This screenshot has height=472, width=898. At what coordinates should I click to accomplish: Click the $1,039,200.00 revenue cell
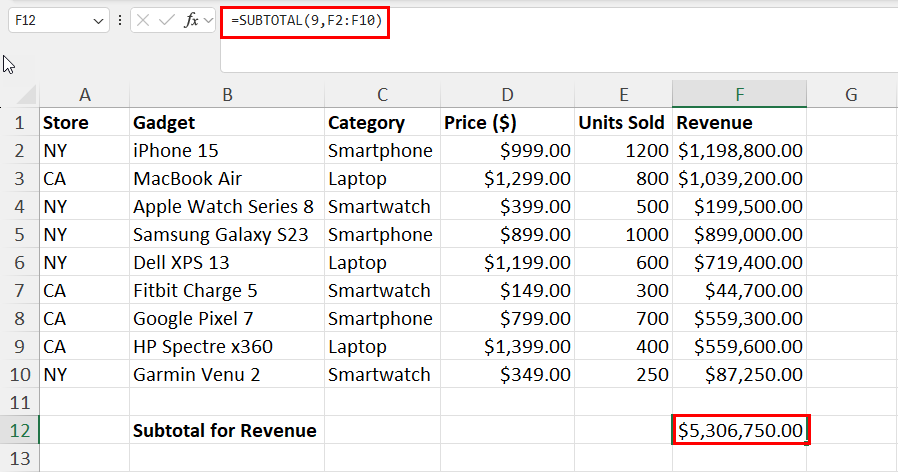pyautogui.click(x=739, y=179)
